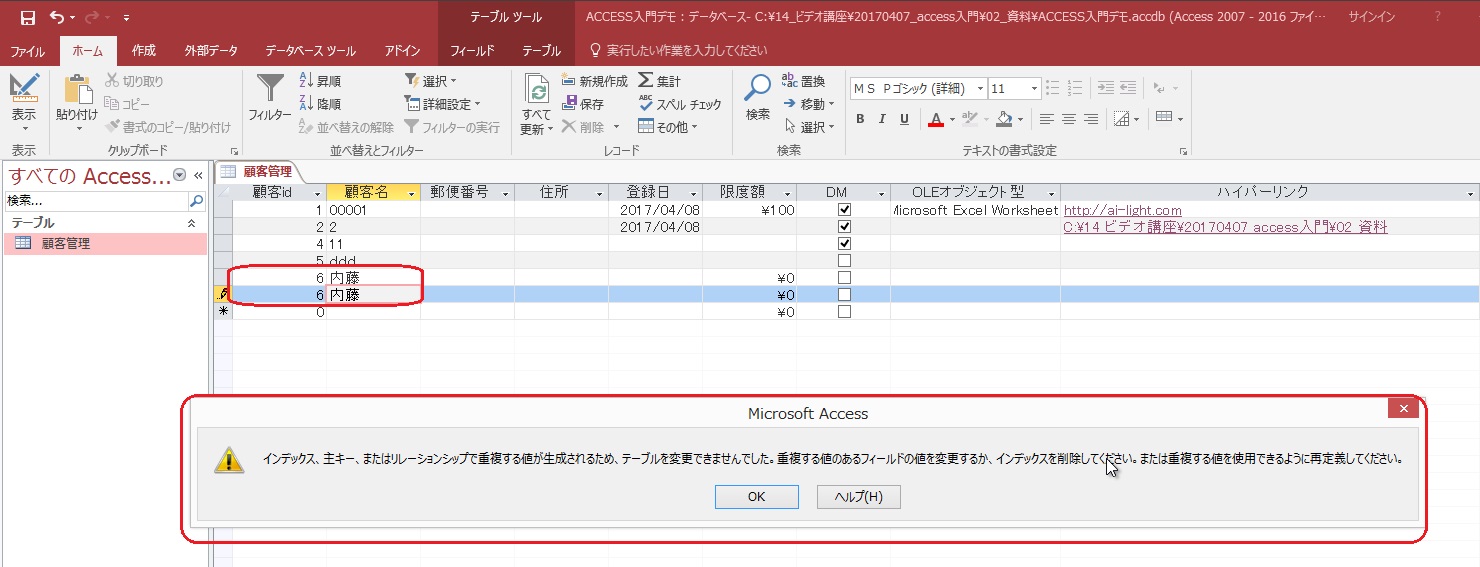This screenshot has height=567, width=1480.
Task: Toggle DM checkbox in the new record row
Action: coord(844,312)
